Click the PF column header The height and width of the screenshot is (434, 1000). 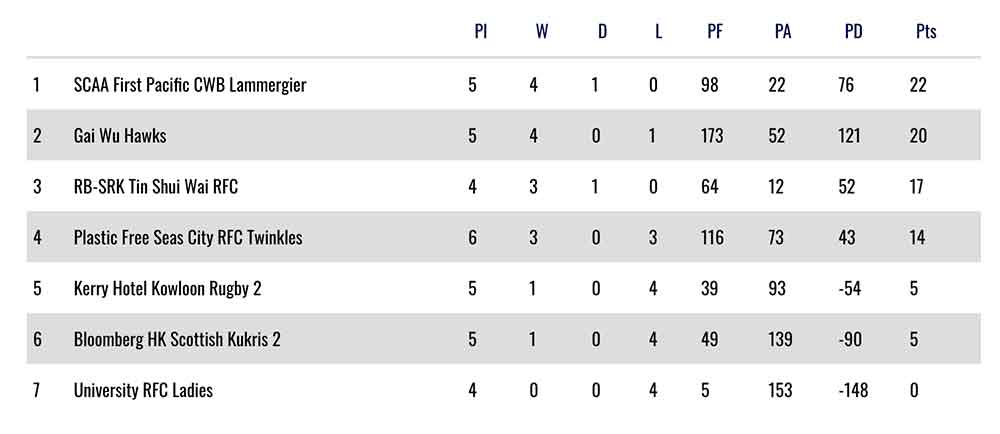point(715,32)
